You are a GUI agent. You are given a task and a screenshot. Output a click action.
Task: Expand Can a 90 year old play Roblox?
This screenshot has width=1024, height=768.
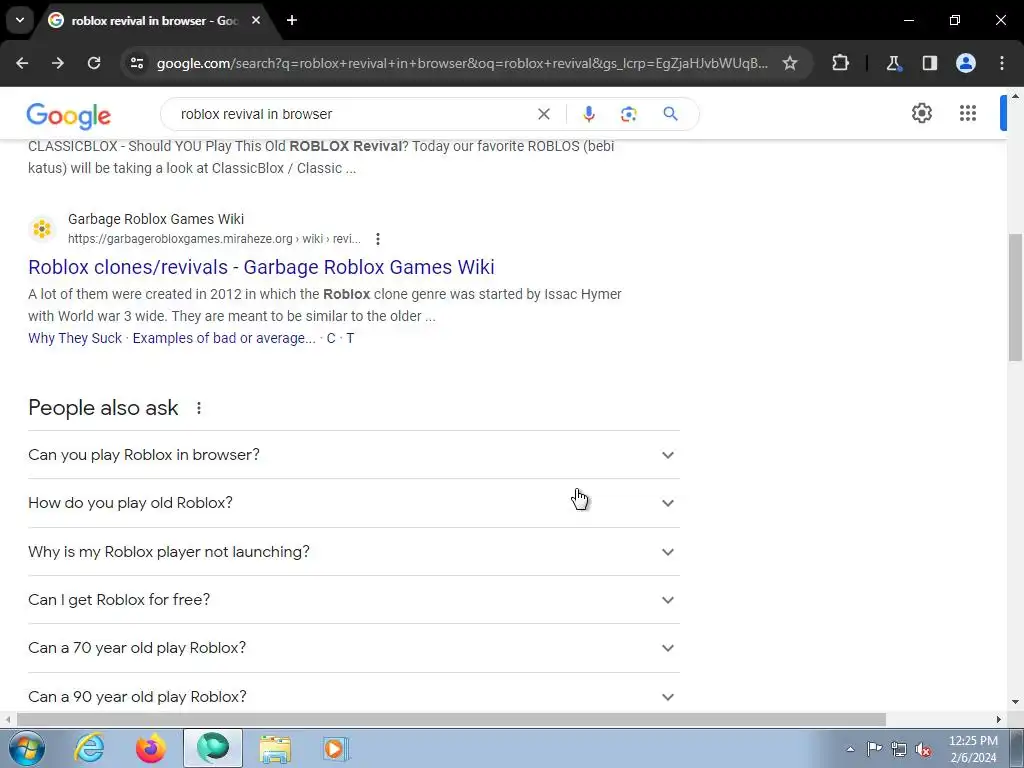click(x=353, y=696)
